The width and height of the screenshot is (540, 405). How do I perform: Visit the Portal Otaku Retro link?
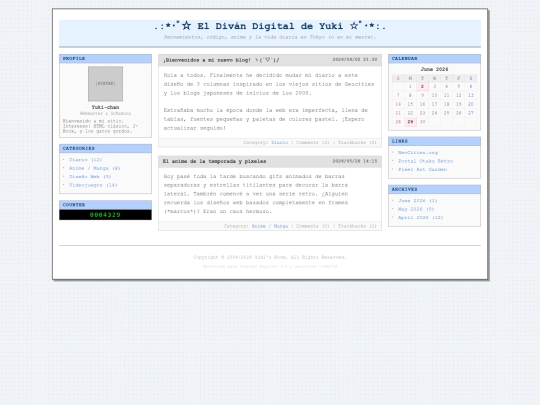[425, 161]
